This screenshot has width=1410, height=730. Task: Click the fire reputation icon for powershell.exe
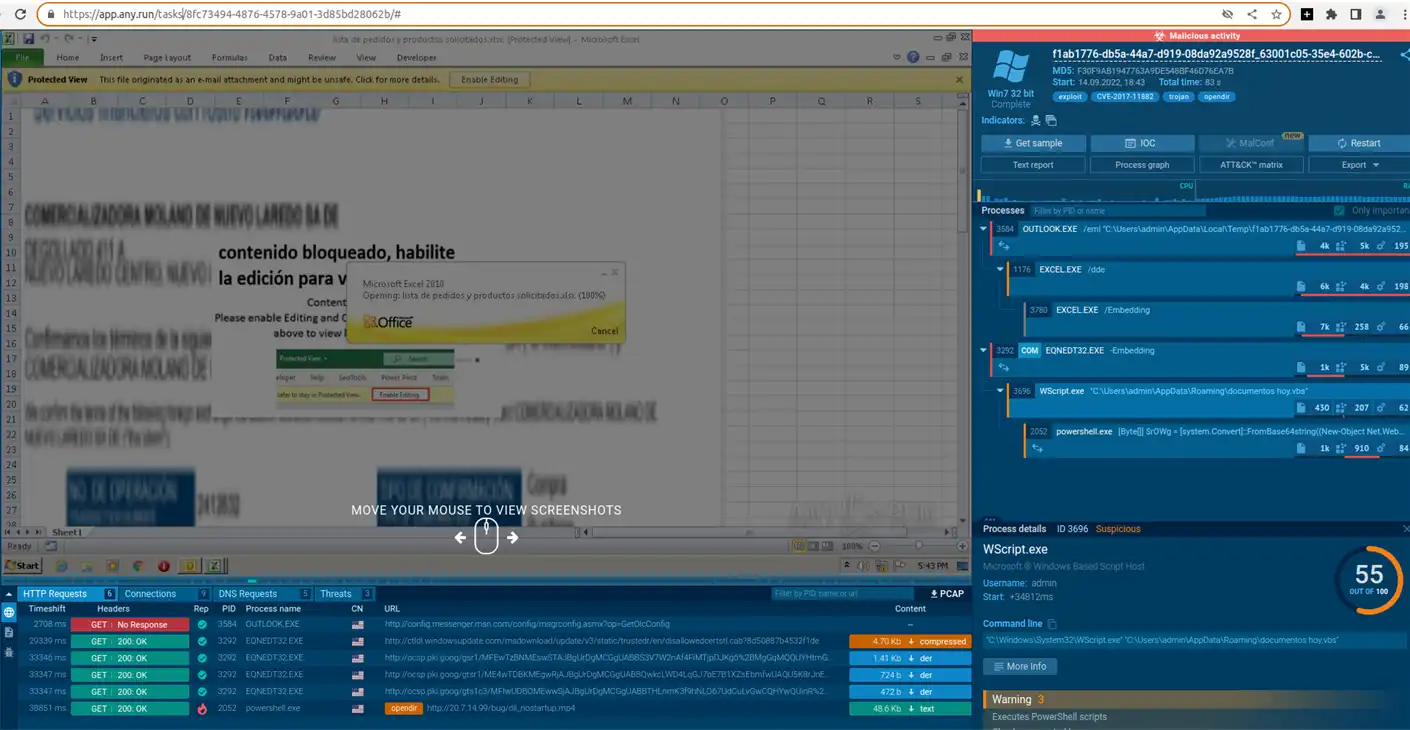point(202,709)
